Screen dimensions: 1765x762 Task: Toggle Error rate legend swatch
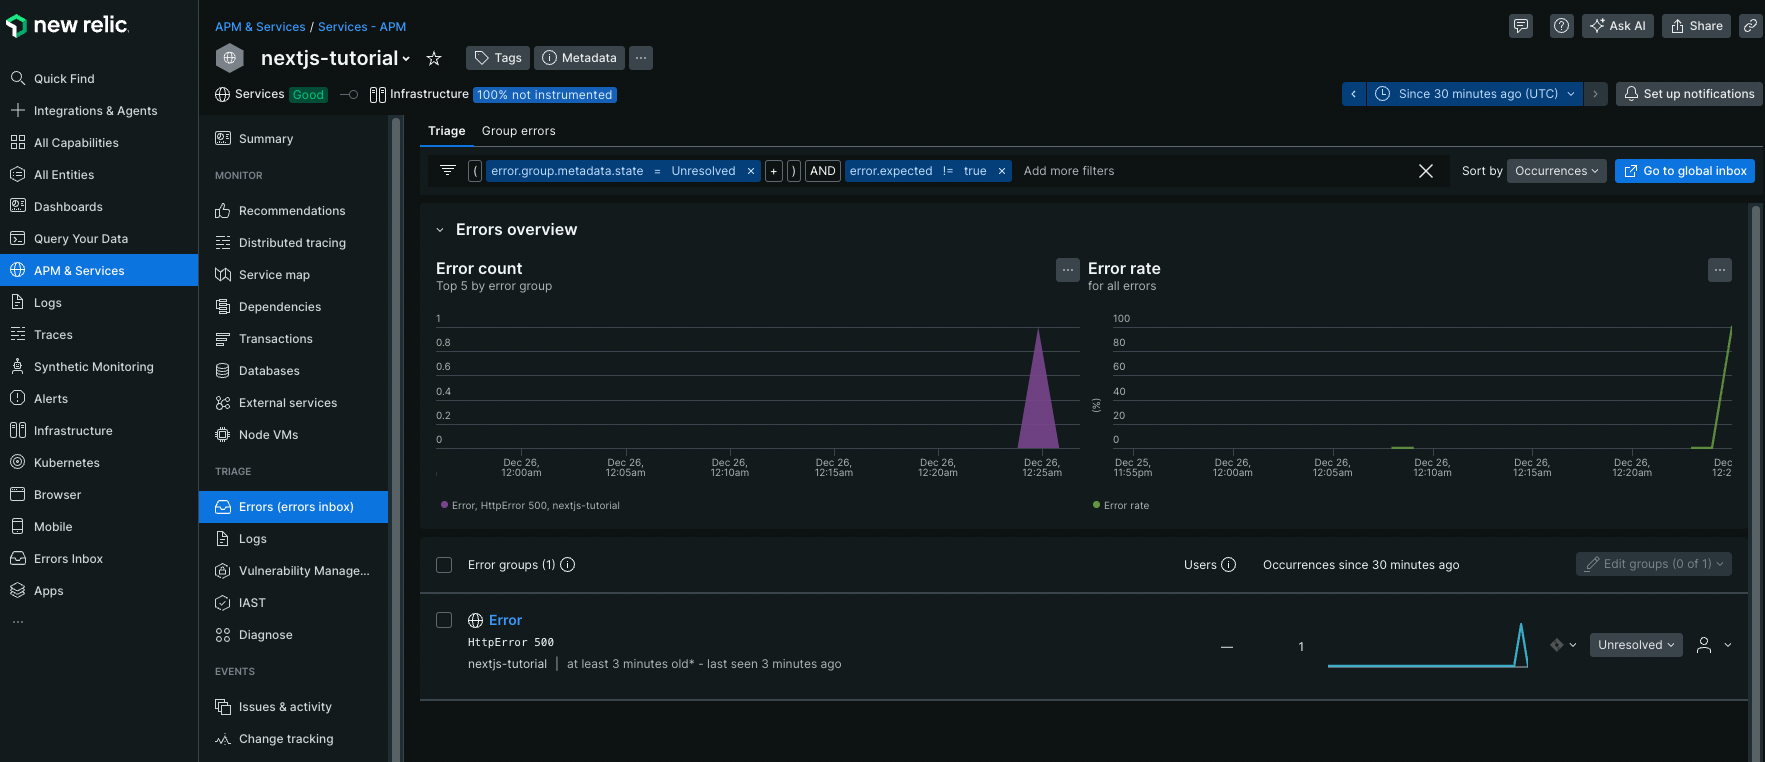[x=1096, y=506]
